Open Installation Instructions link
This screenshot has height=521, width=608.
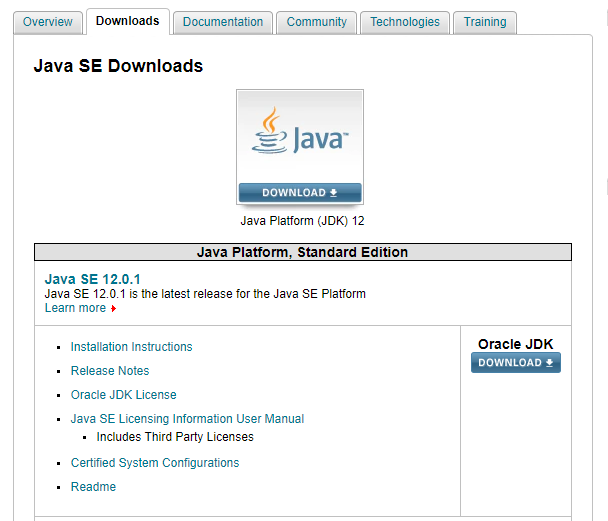131,347
